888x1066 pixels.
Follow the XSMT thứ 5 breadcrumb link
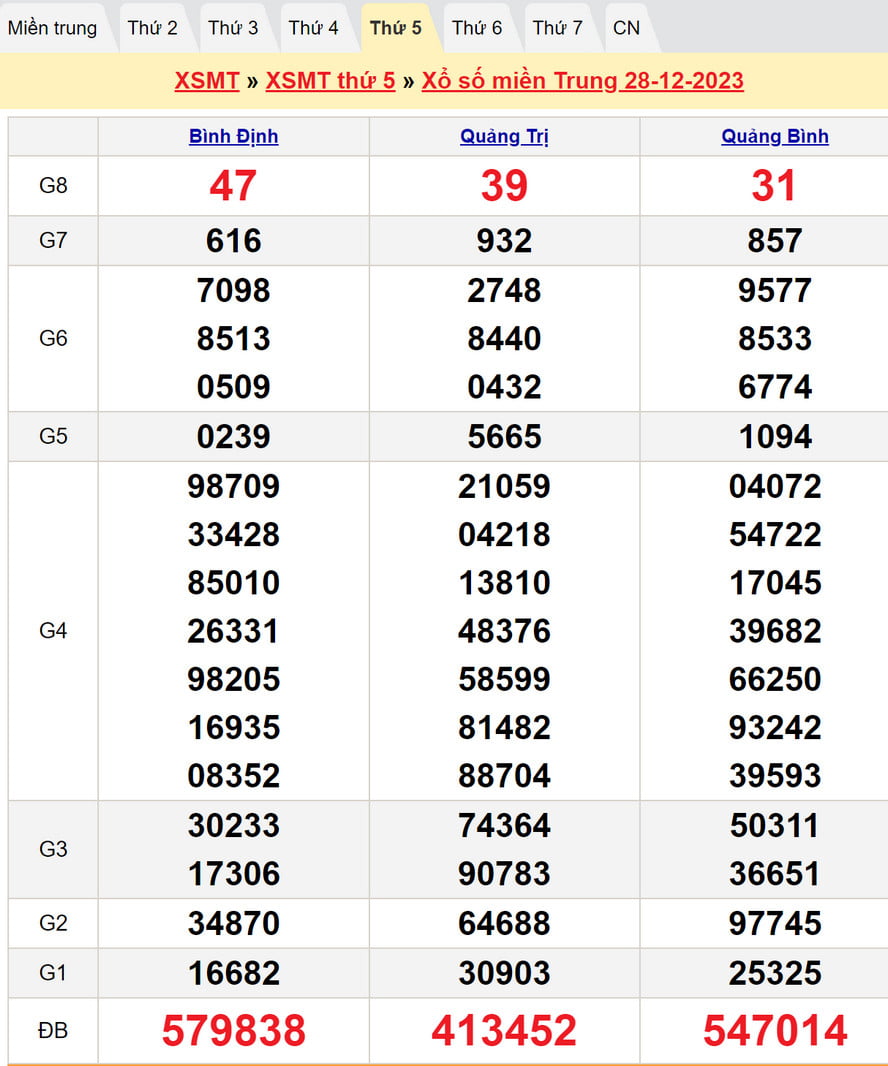330,81
